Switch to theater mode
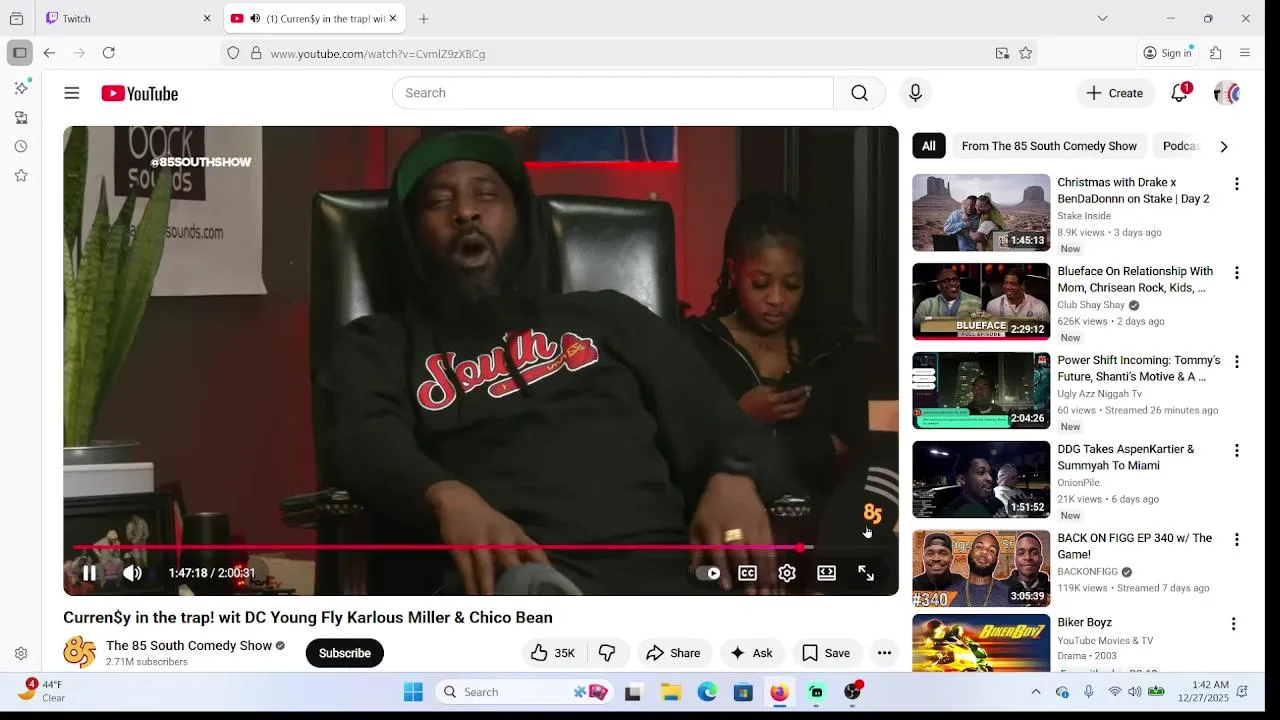The width and height of the screenshot is (1280, 720). coord(826,573)
